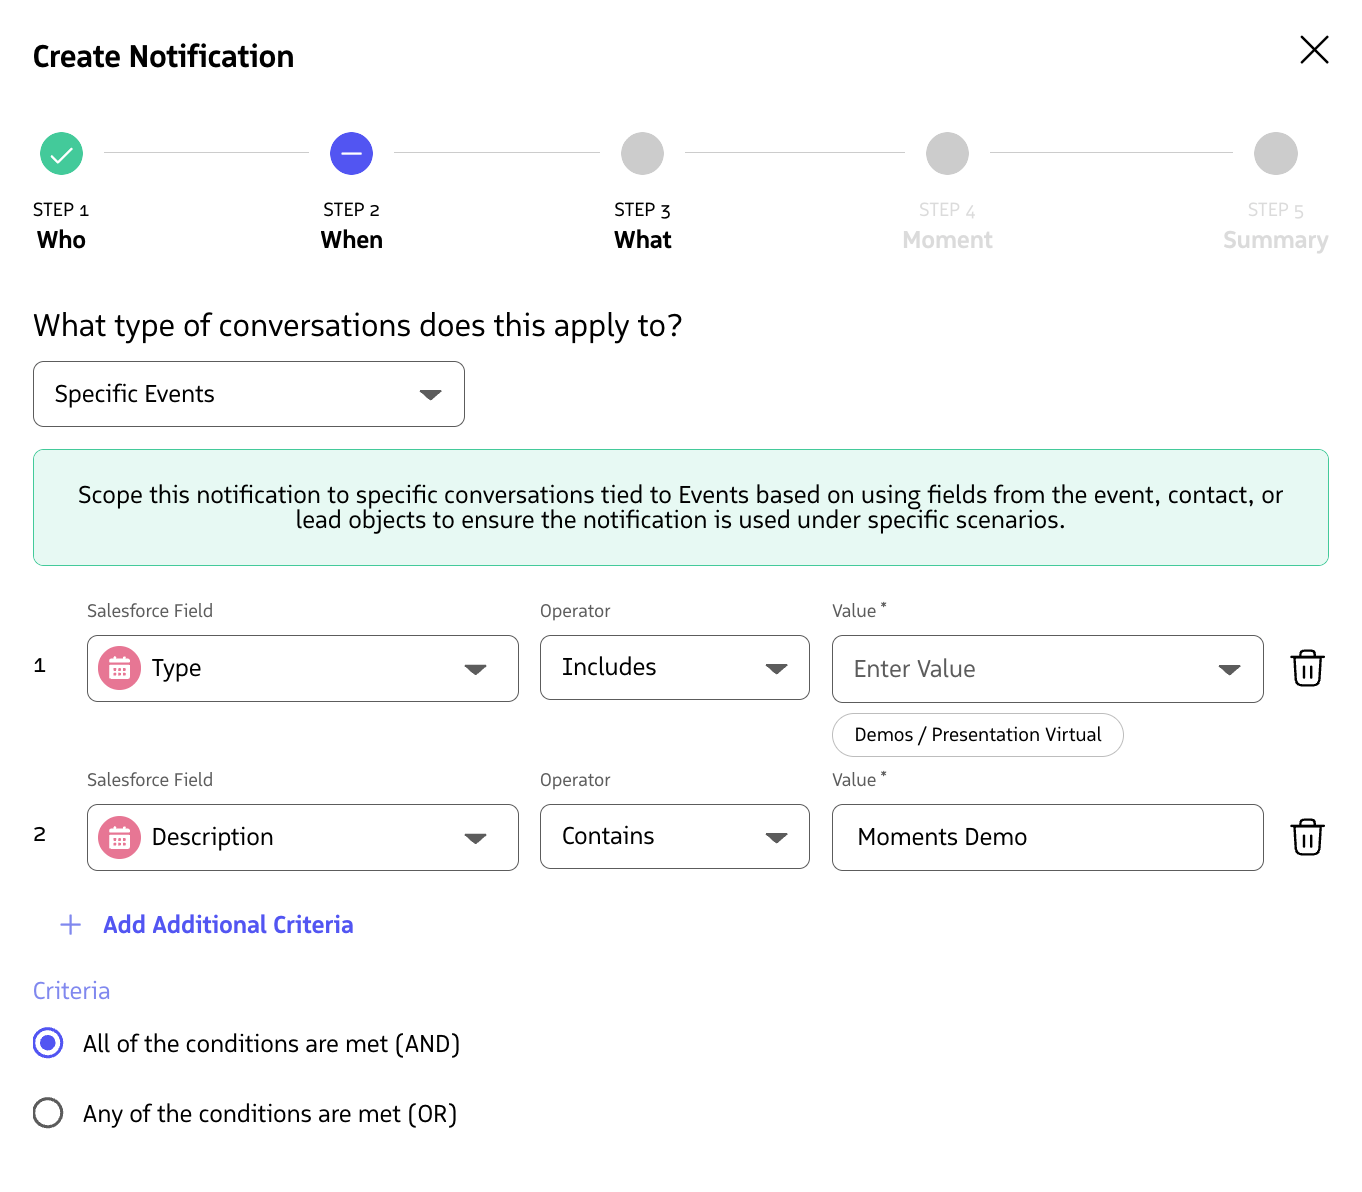1362x1192 pixels.
Task: Click the Step 2 When circle indicator
Action: coord(351,153)
